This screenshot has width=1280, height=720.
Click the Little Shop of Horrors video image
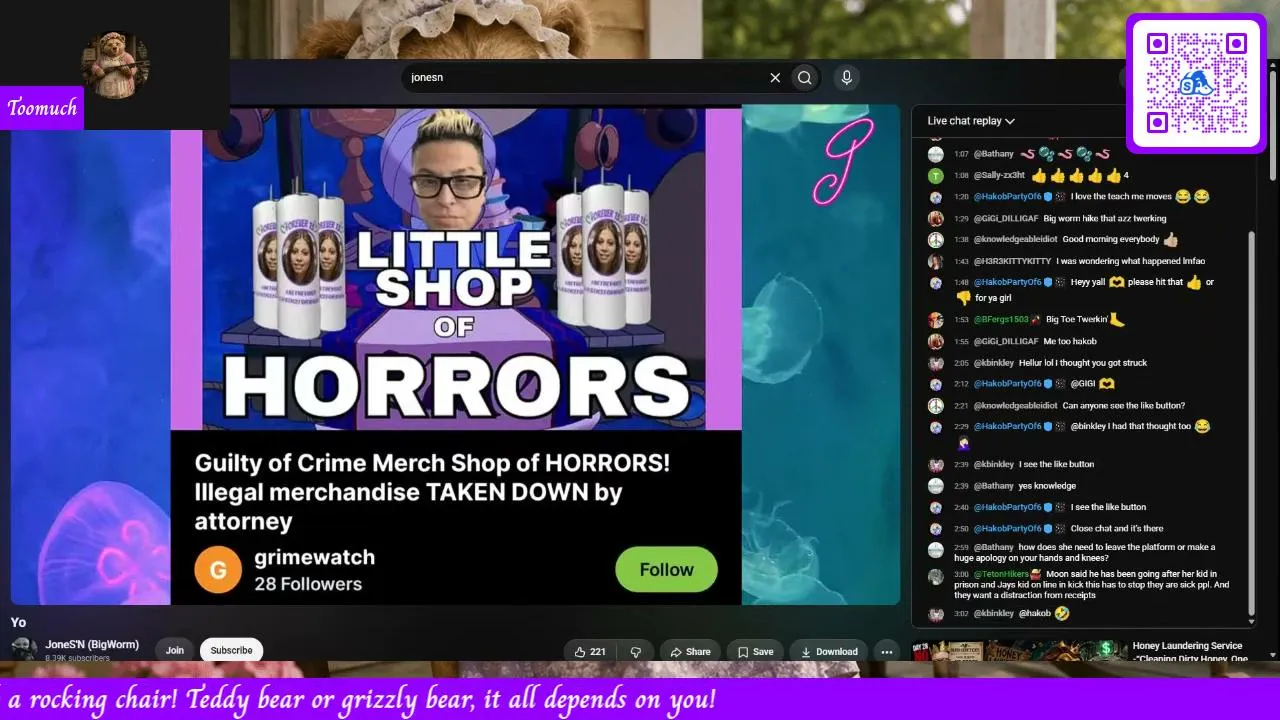click(x=456, y=268)
